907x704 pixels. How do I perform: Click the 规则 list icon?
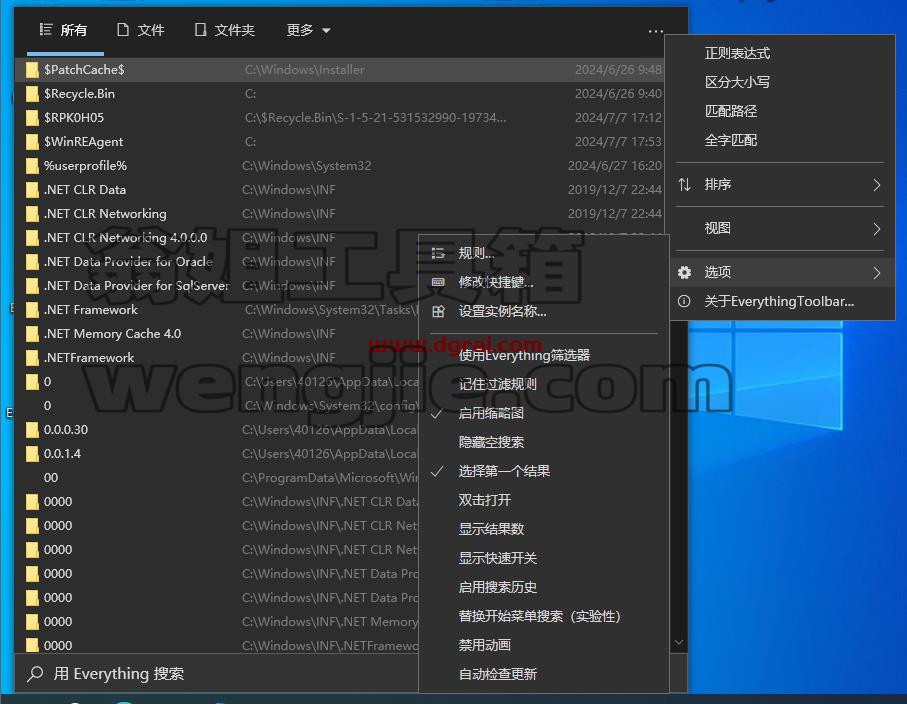point(438,253)
